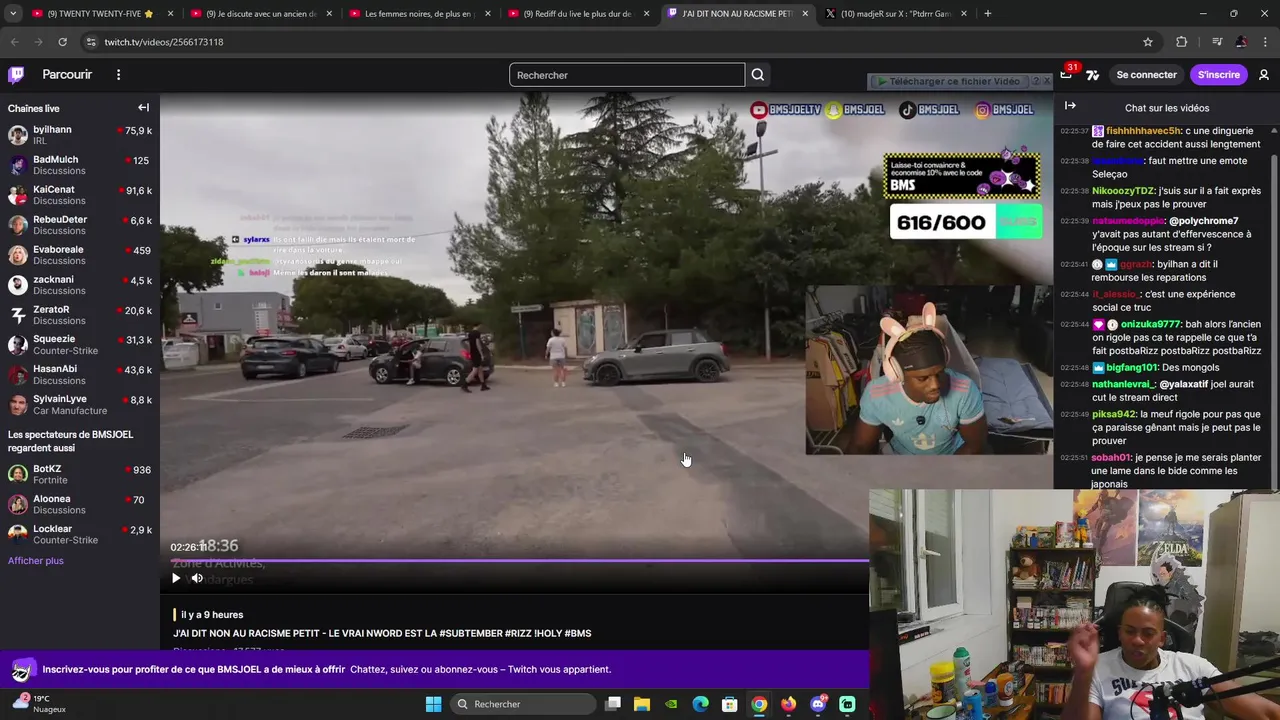Open Microsoft Store from taskbar
1280x720 pixels.
coord(730,704)
